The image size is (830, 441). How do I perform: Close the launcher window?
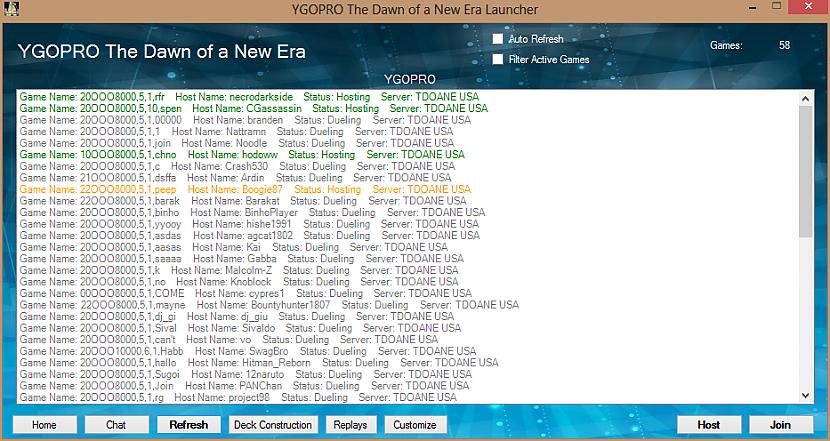(809, 6)
